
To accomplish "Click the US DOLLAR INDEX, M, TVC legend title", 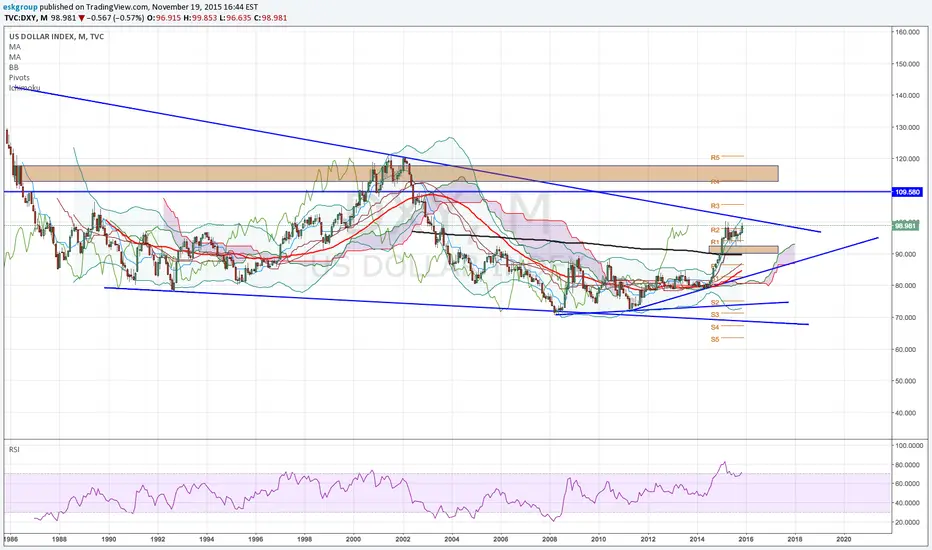I will pyautogui.click(x=56, y=36).
